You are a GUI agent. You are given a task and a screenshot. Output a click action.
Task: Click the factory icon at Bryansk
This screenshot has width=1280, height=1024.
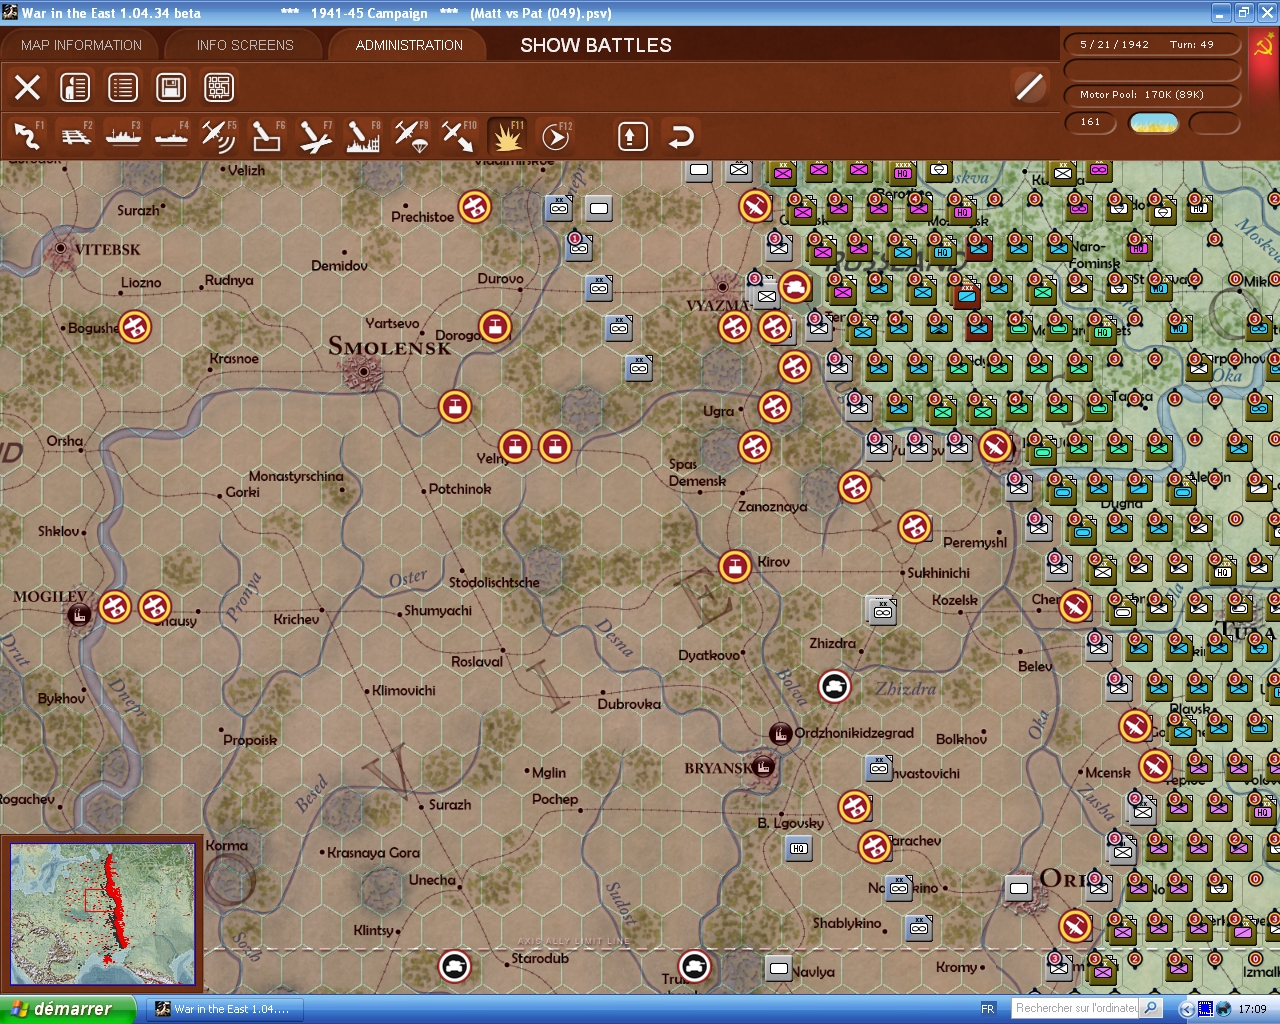pyautogui.click(x=763, y=768)
